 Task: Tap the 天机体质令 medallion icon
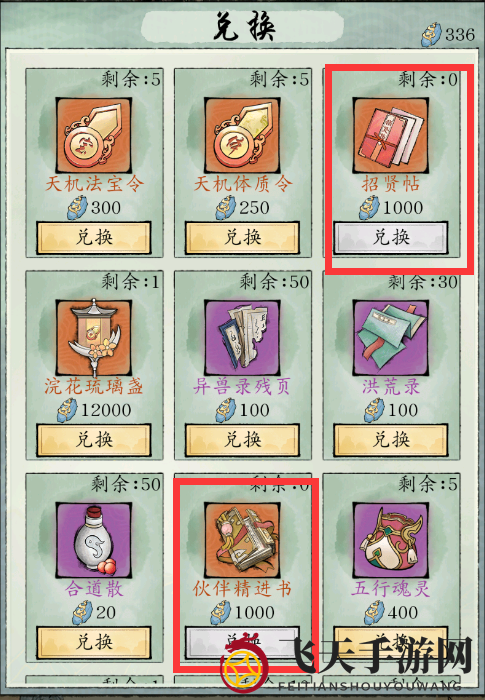pos(242,135)
